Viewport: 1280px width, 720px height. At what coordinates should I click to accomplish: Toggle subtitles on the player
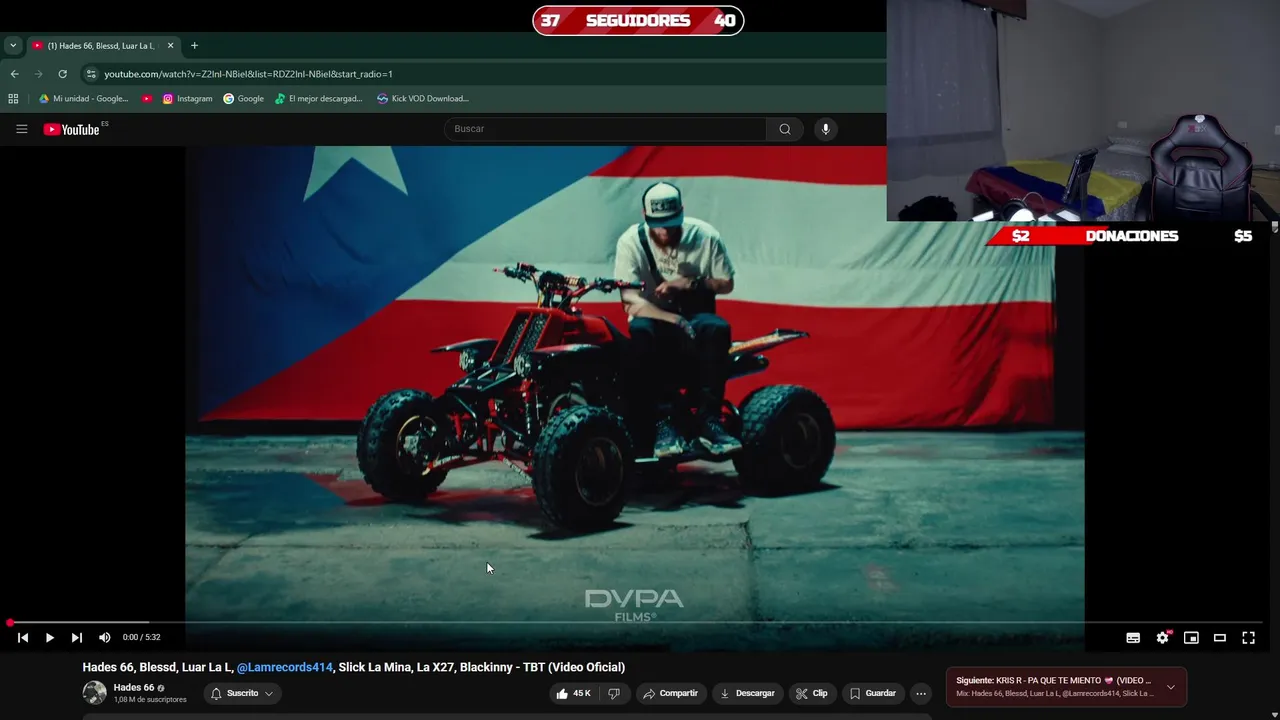tap(1133, 637)
